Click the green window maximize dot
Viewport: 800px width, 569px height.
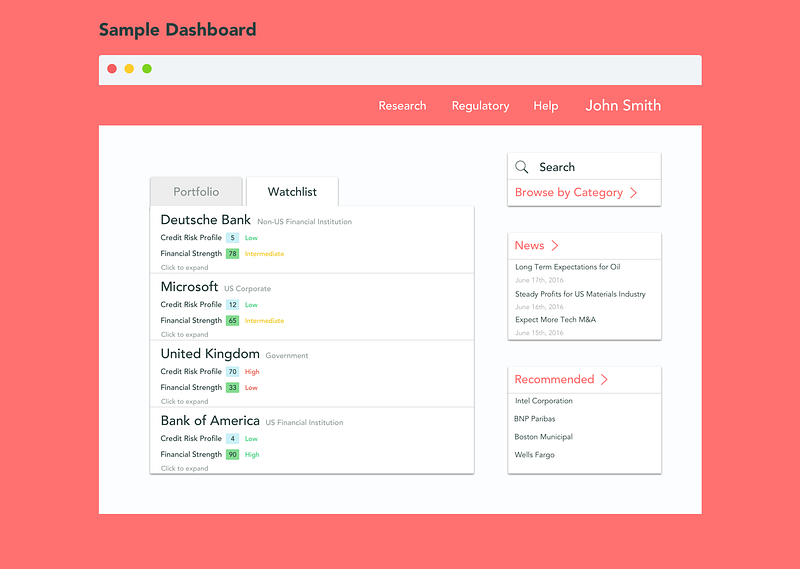tap(147, 69)
